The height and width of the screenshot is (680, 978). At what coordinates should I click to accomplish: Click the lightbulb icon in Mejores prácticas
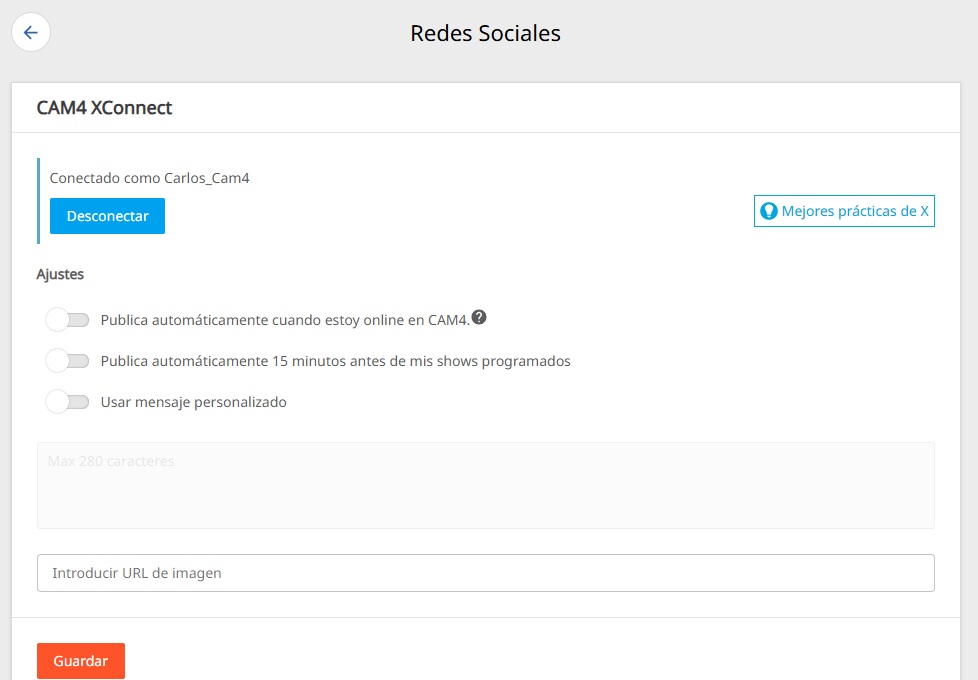[x=768, y=211]
